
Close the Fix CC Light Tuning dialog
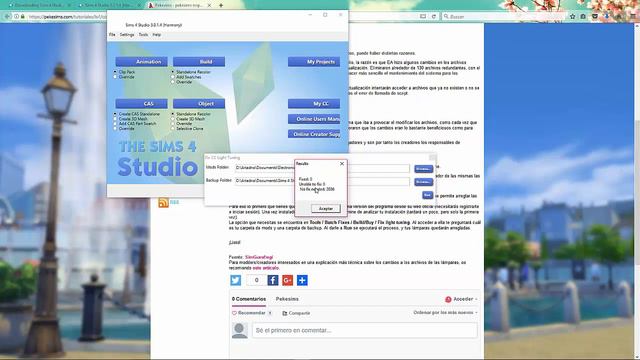click(433, 158)
